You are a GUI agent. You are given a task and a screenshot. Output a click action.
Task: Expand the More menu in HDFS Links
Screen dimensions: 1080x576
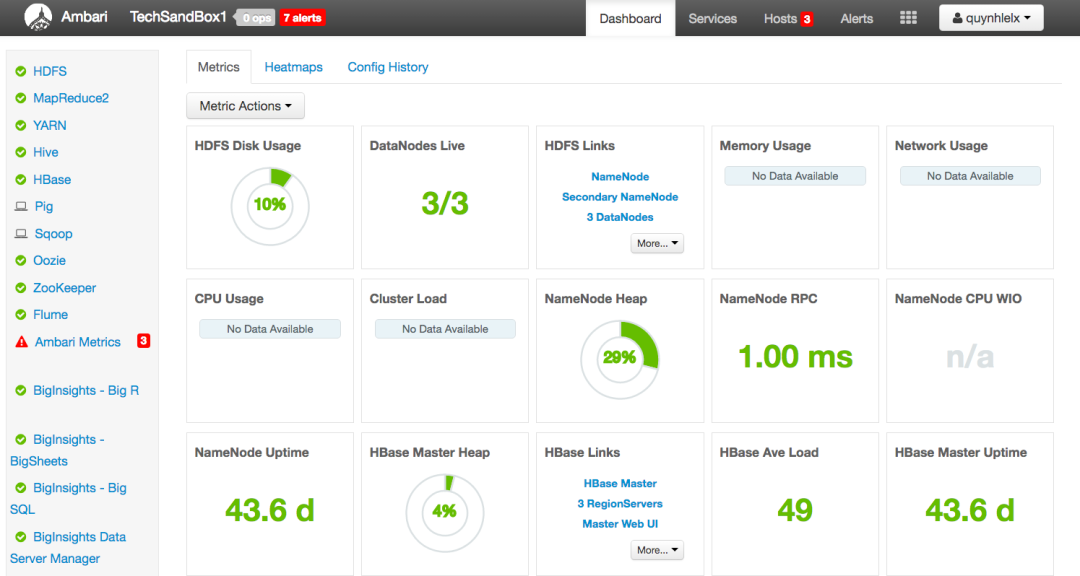click(657, 243)
